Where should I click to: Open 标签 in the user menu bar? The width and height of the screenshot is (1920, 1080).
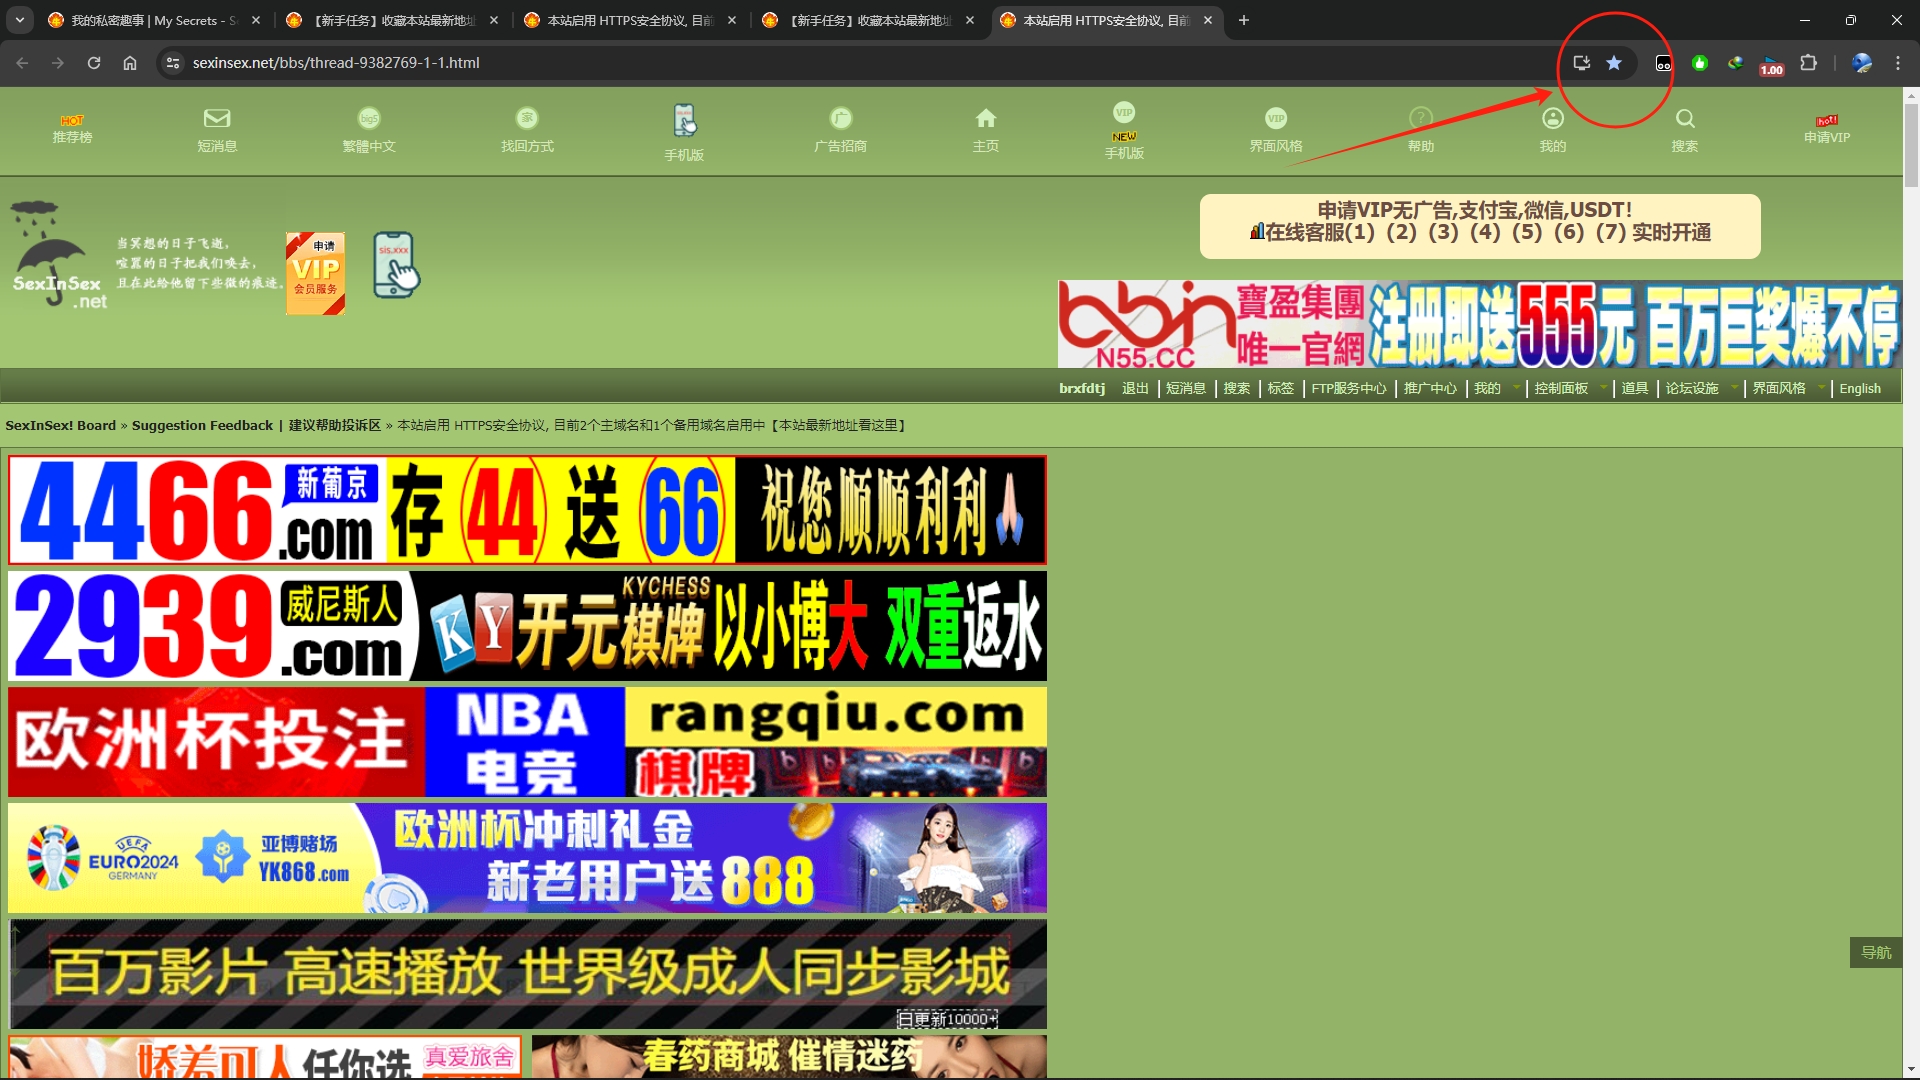click(1281, 388)
